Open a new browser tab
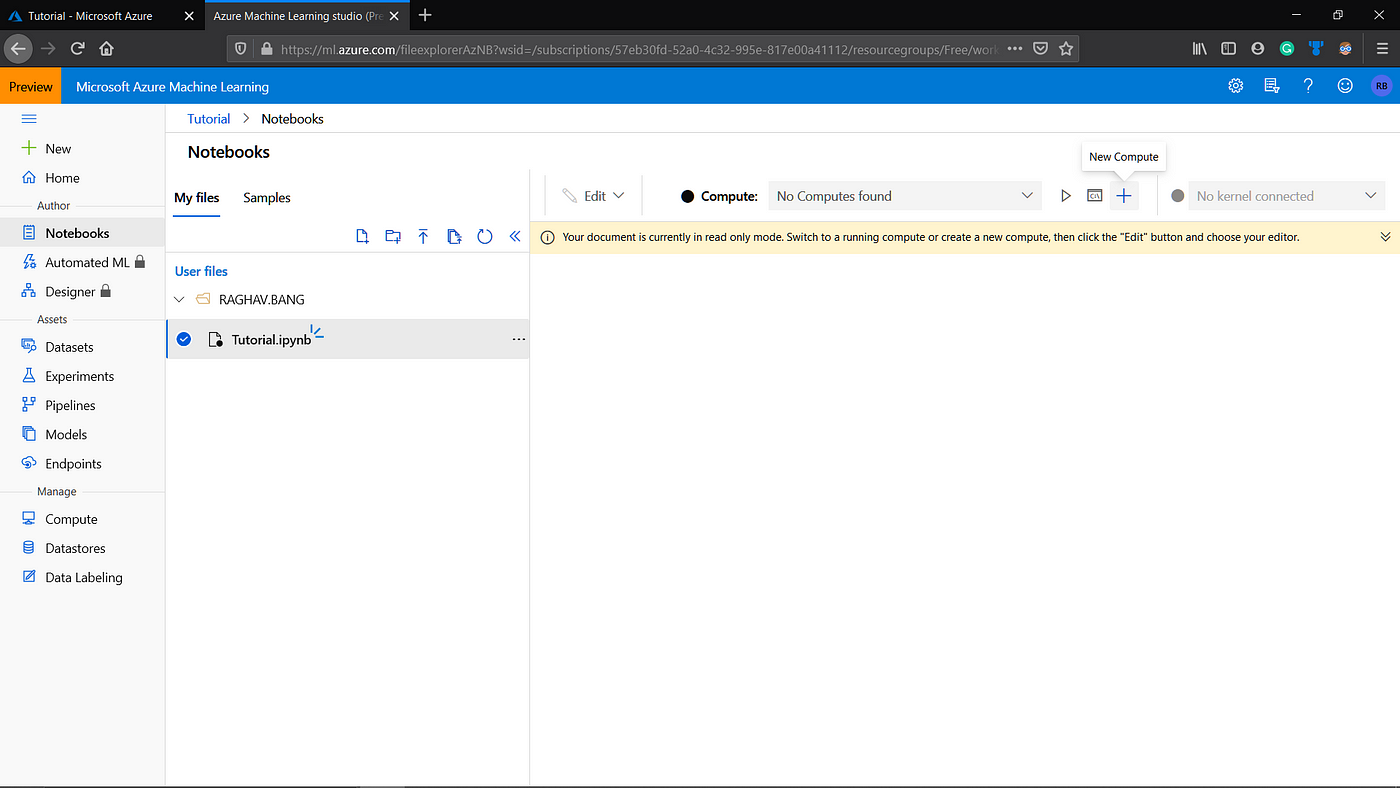This screenshot has width=1400, height=788. (x=425, y=15)
